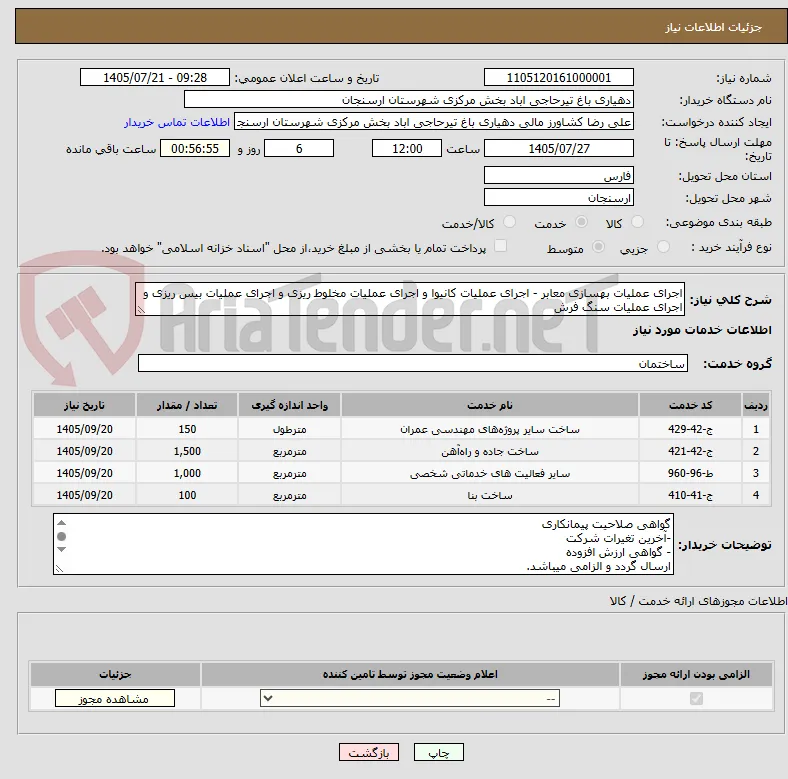Click service code ج-41-410

tap(691, 496)
